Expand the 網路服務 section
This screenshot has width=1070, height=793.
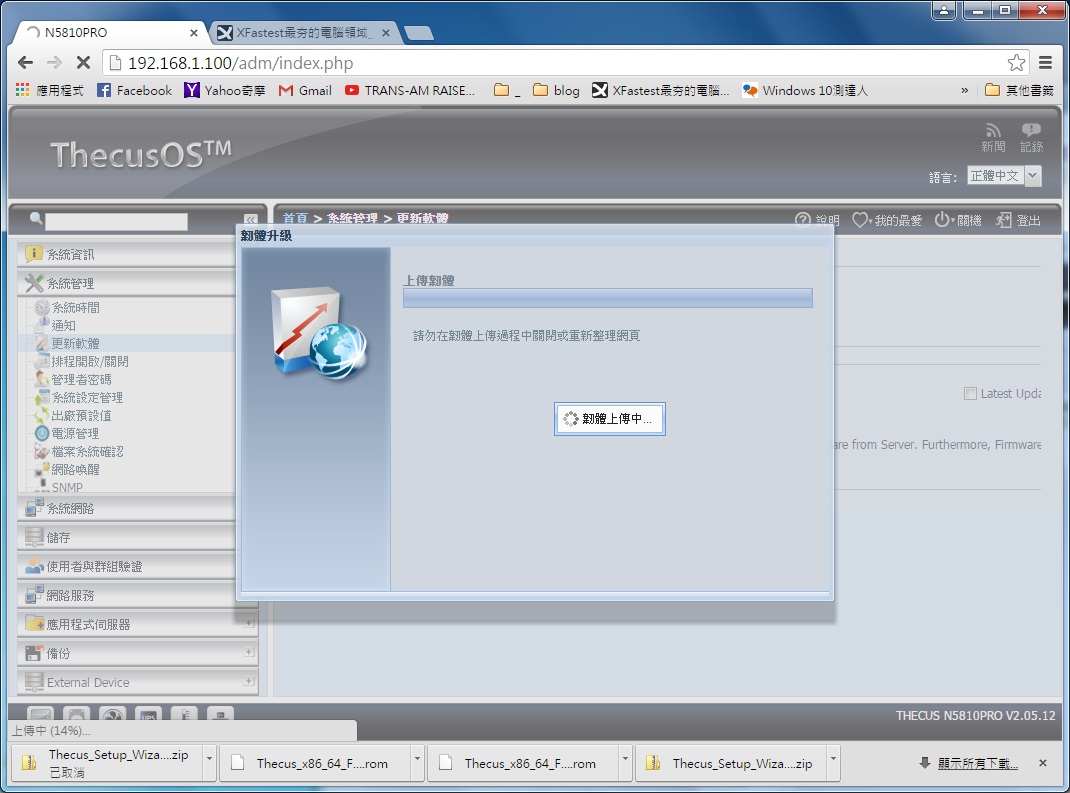pos(127,596)
